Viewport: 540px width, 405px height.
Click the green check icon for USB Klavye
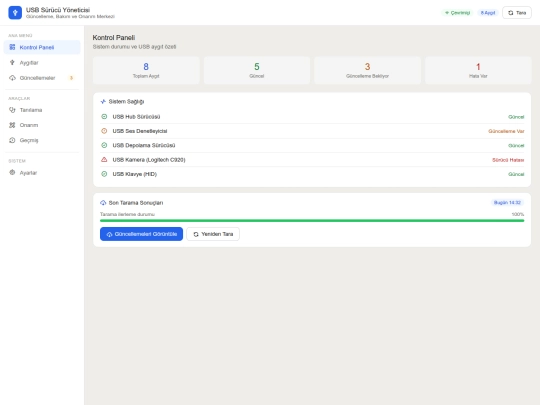(x=104, y=174)
